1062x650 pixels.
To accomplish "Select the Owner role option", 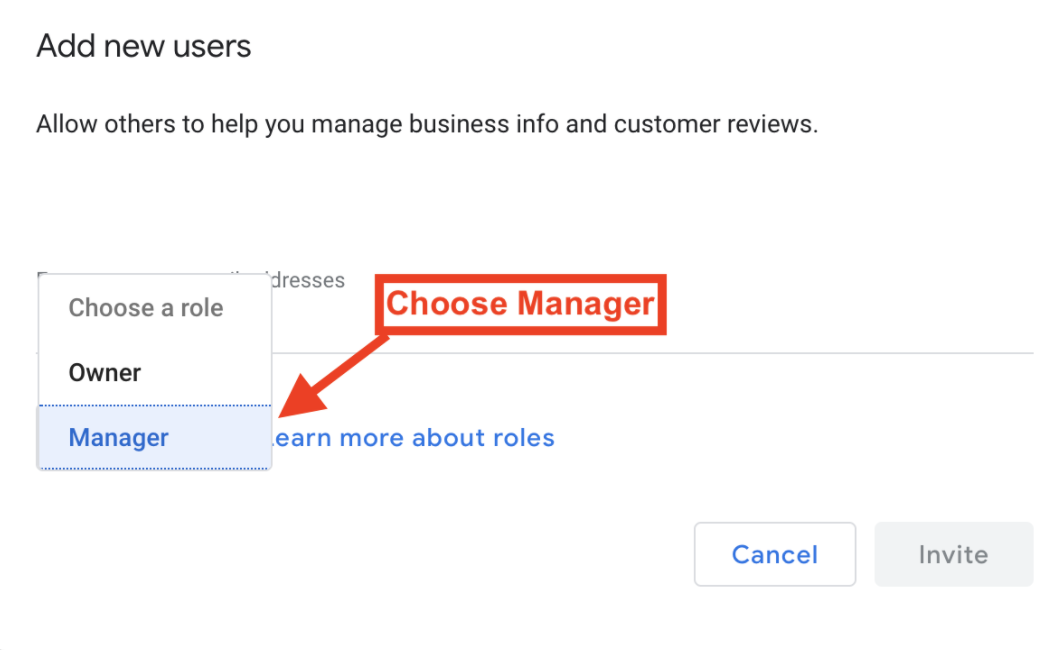I will (155, 373).
